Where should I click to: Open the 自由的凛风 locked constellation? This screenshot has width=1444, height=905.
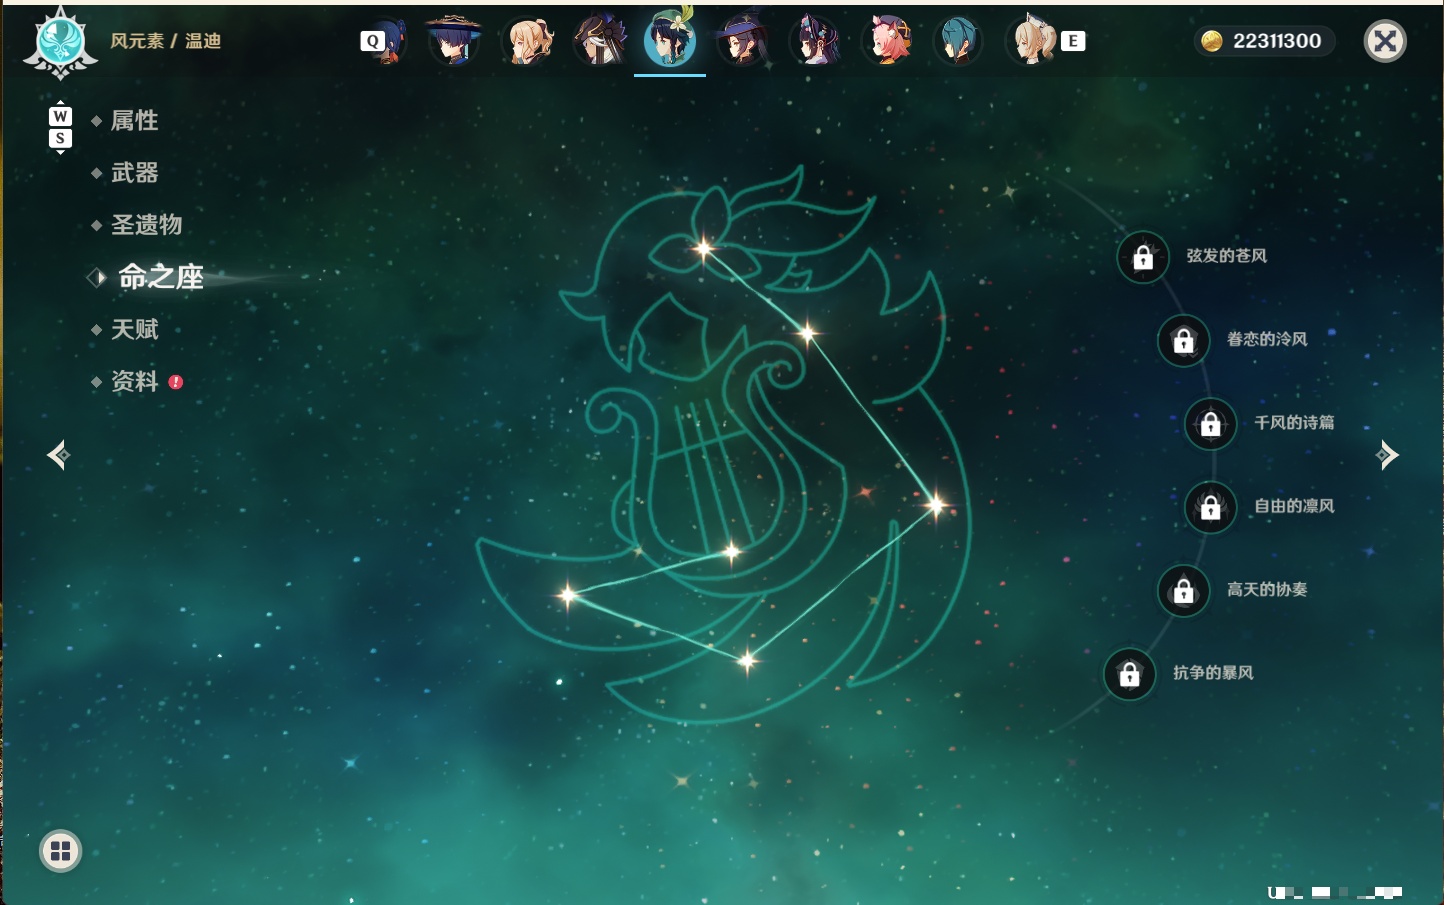coord(1210,507)
